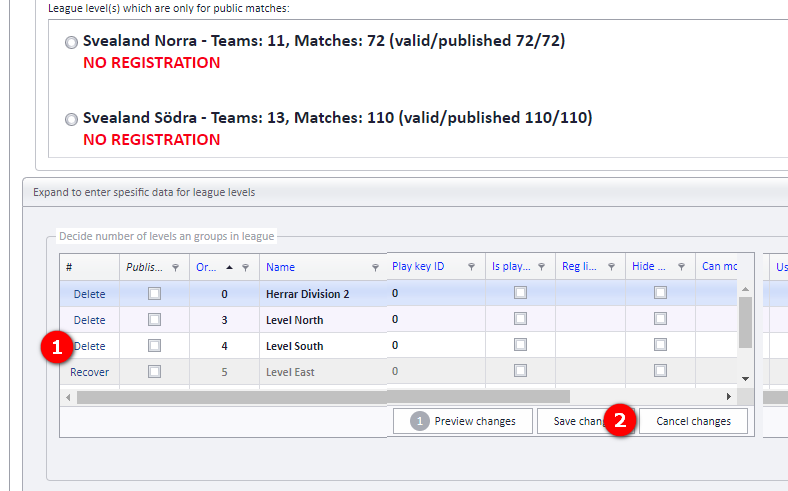Click the grid's vertical scrollbar up arrow
This screenshot has width=788, height=491.
tap(745, 289)
